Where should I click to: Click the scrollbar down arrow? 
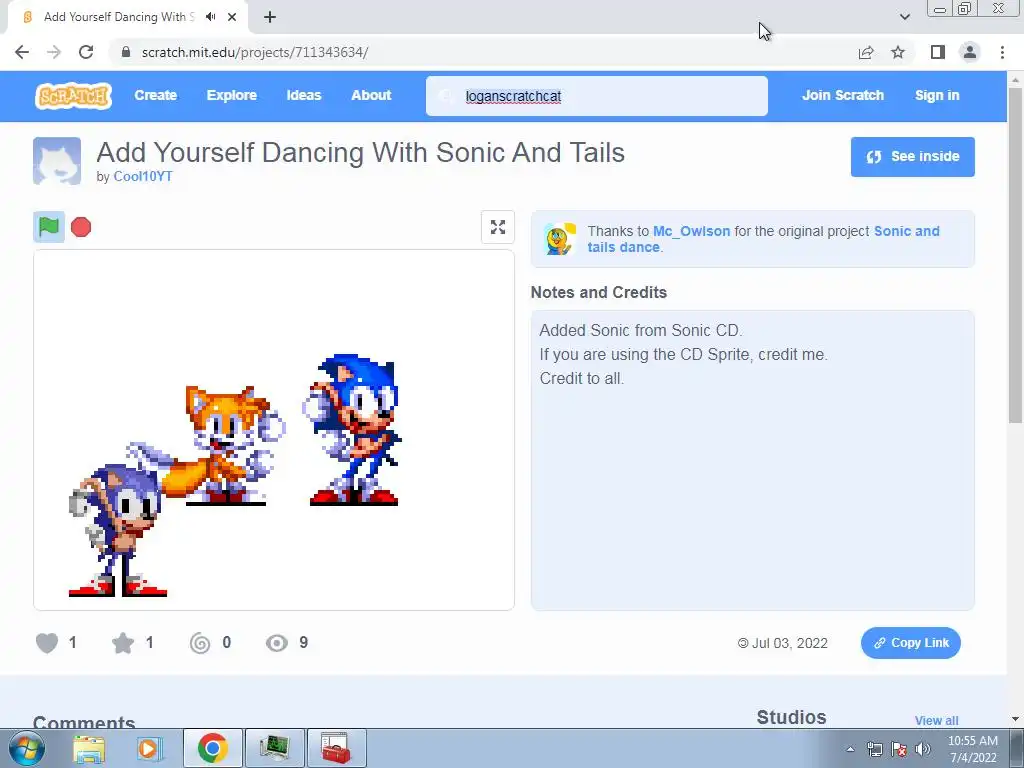tap(1015, 719)
